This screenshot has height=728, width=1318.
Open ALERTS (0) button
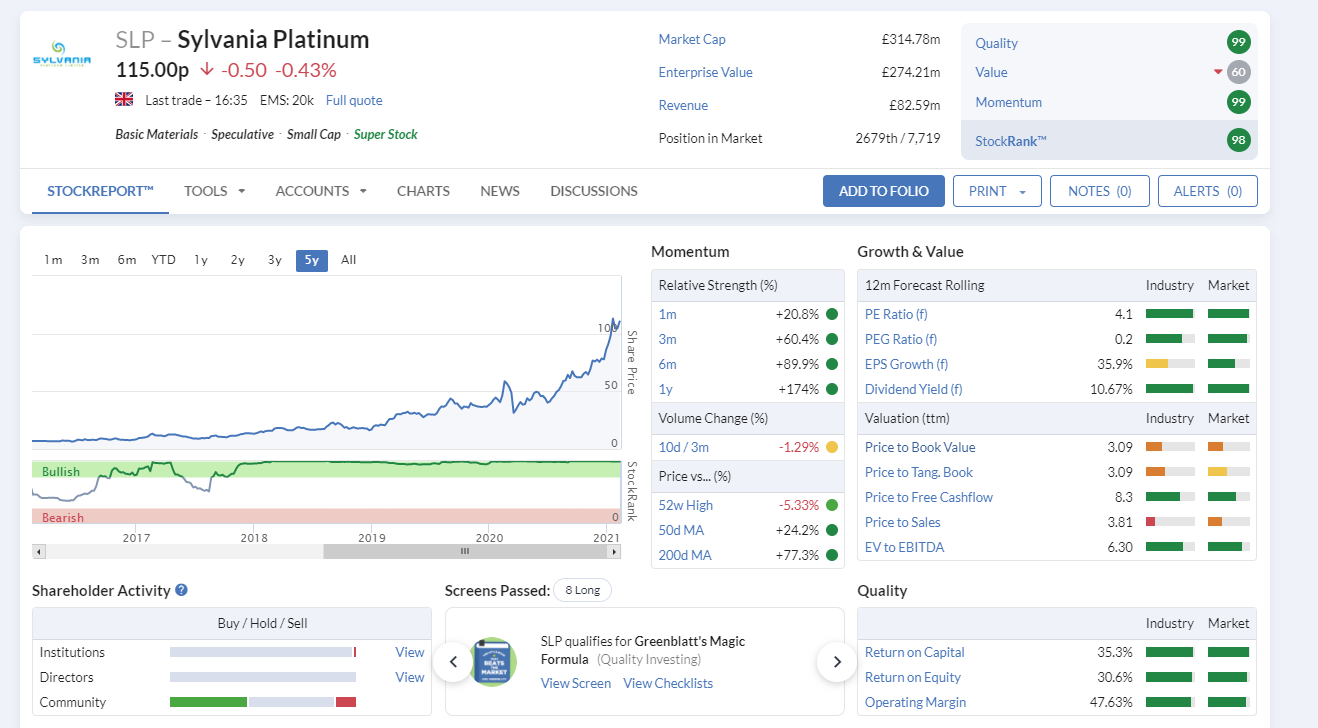coord(1208,191)
